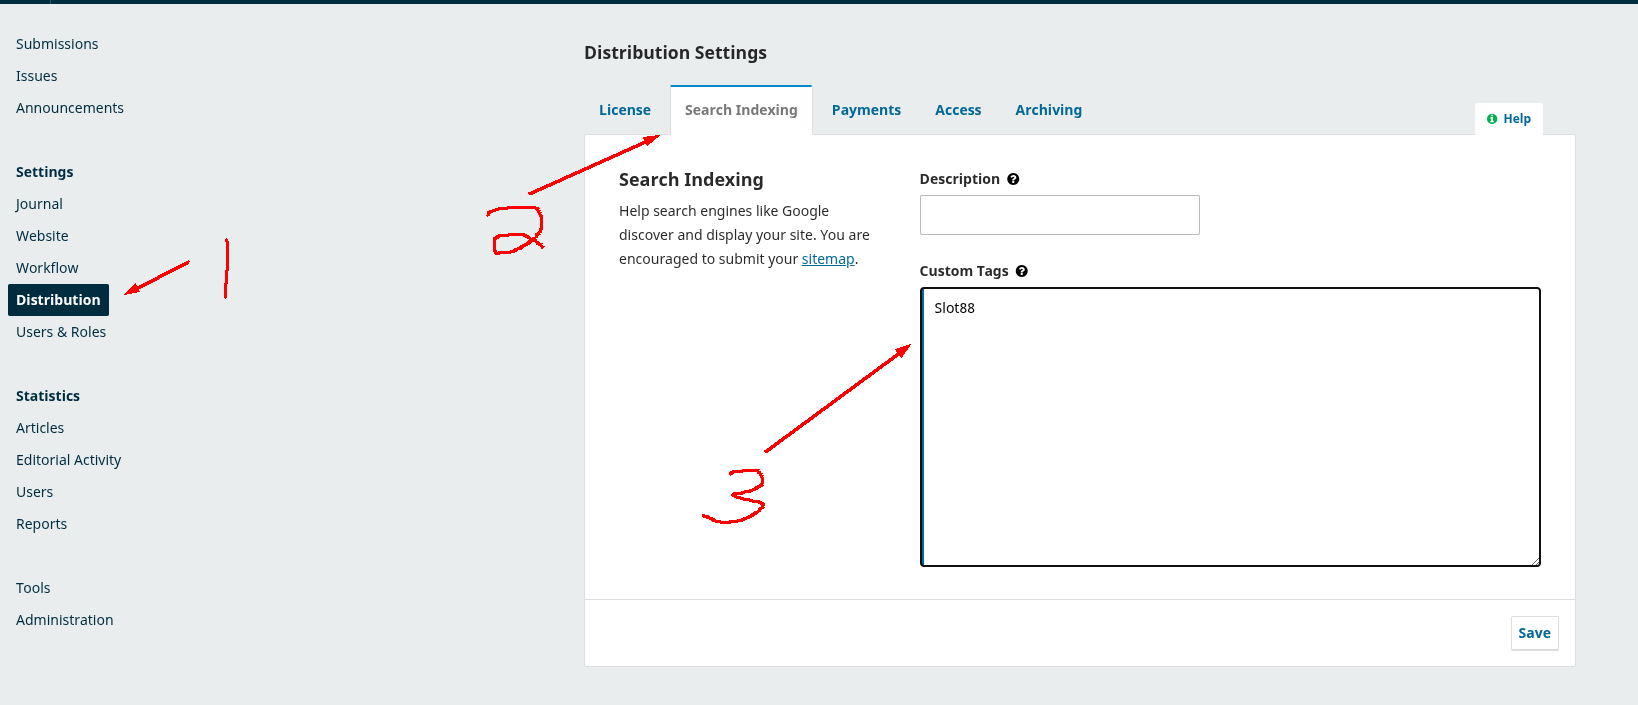This screenshot has height=705, width=1638.
Task: View Editorial Activity statistics
Action: click(68, 460)
